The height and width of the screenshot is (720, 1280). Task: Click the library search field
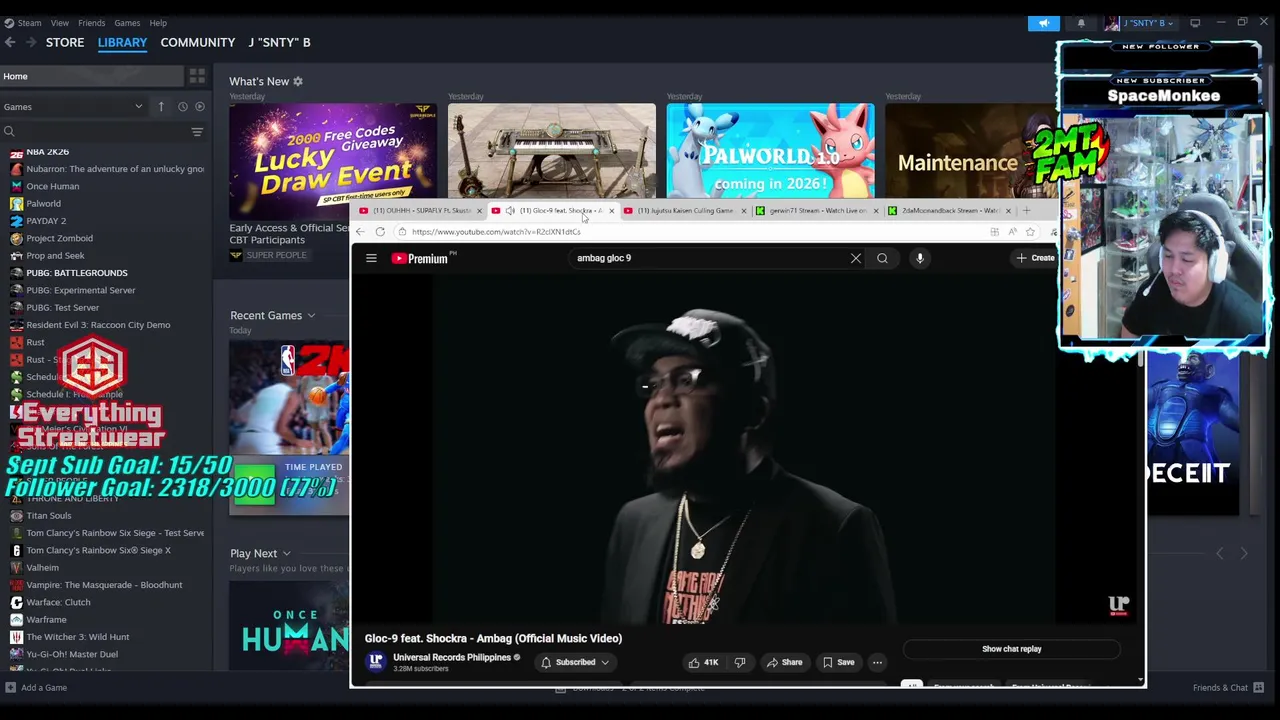click(x=95, y=132)
